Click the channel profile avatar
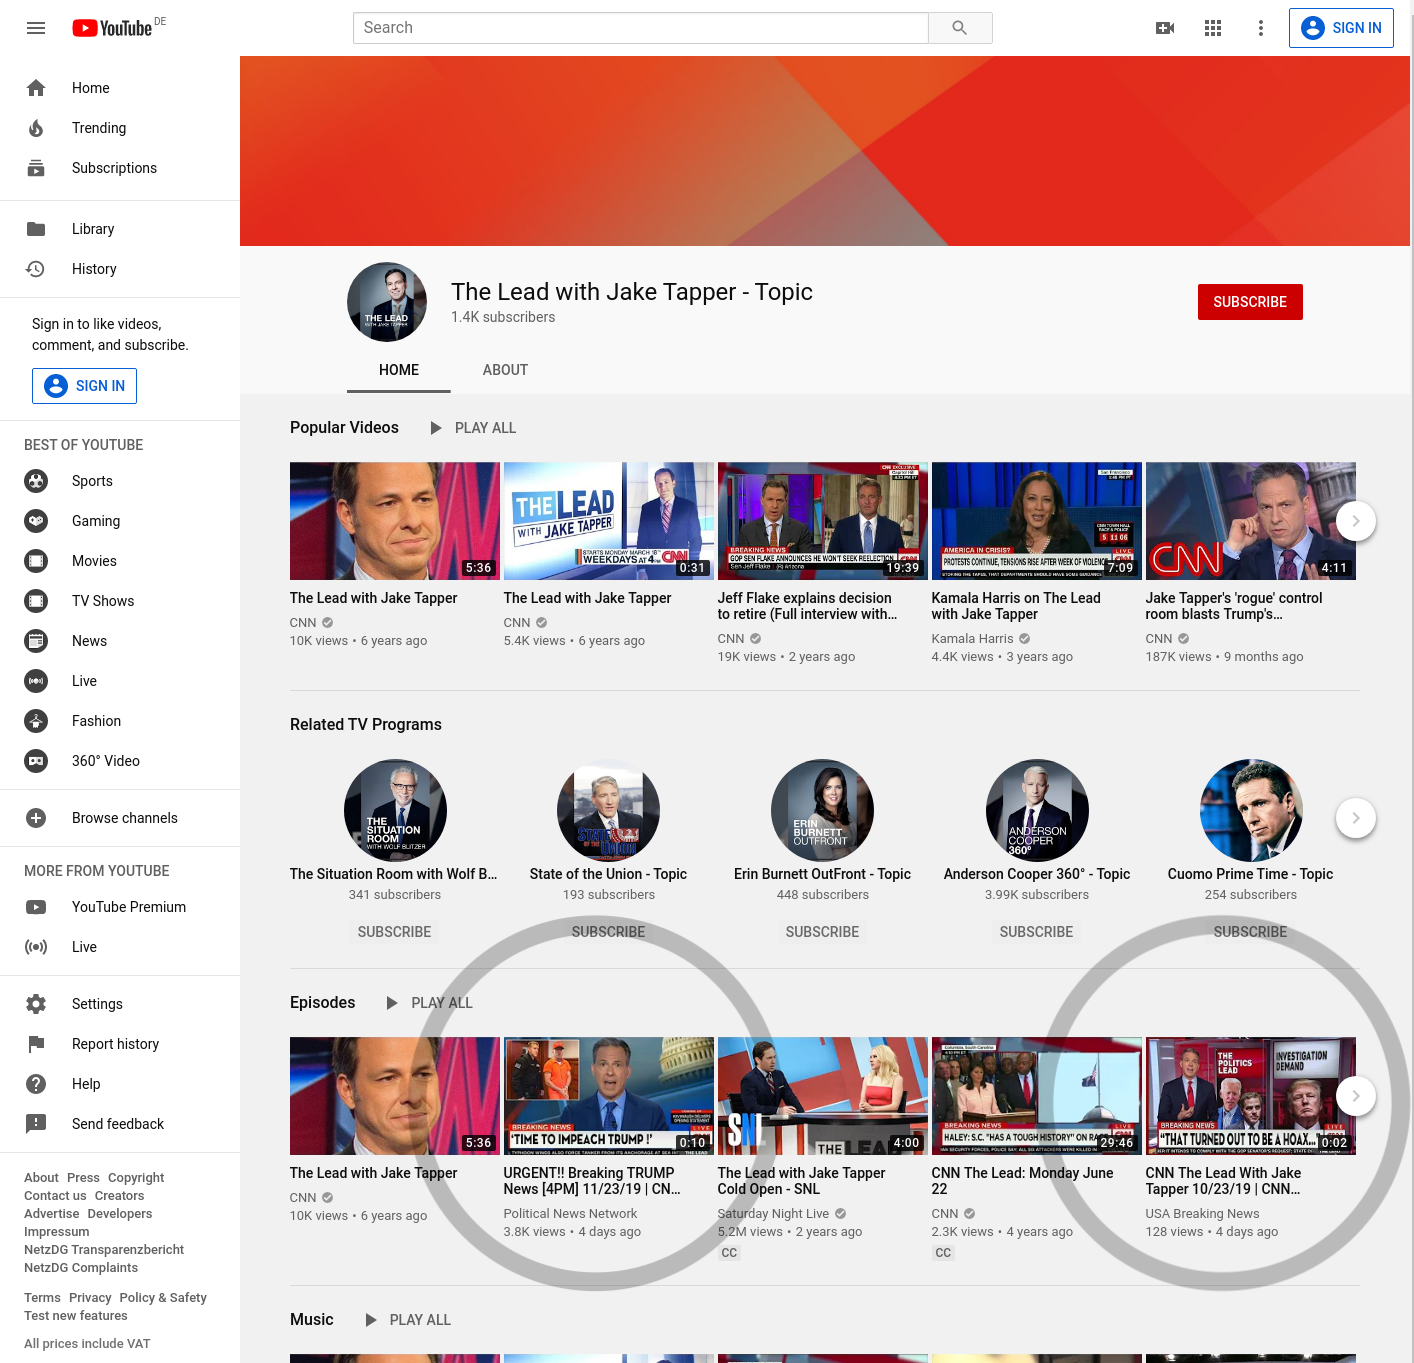Image resolution: width=1414 pixels, height=1363 pixels. pyautogui.click(x=387, y=302)
